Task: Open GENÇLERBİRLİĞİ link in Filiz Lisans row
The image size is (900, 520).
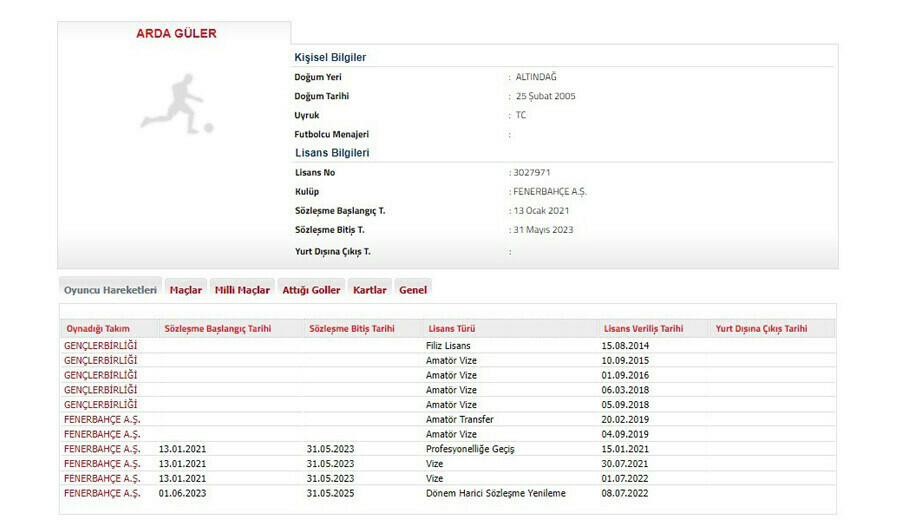Action: click(x=101, y=345)
